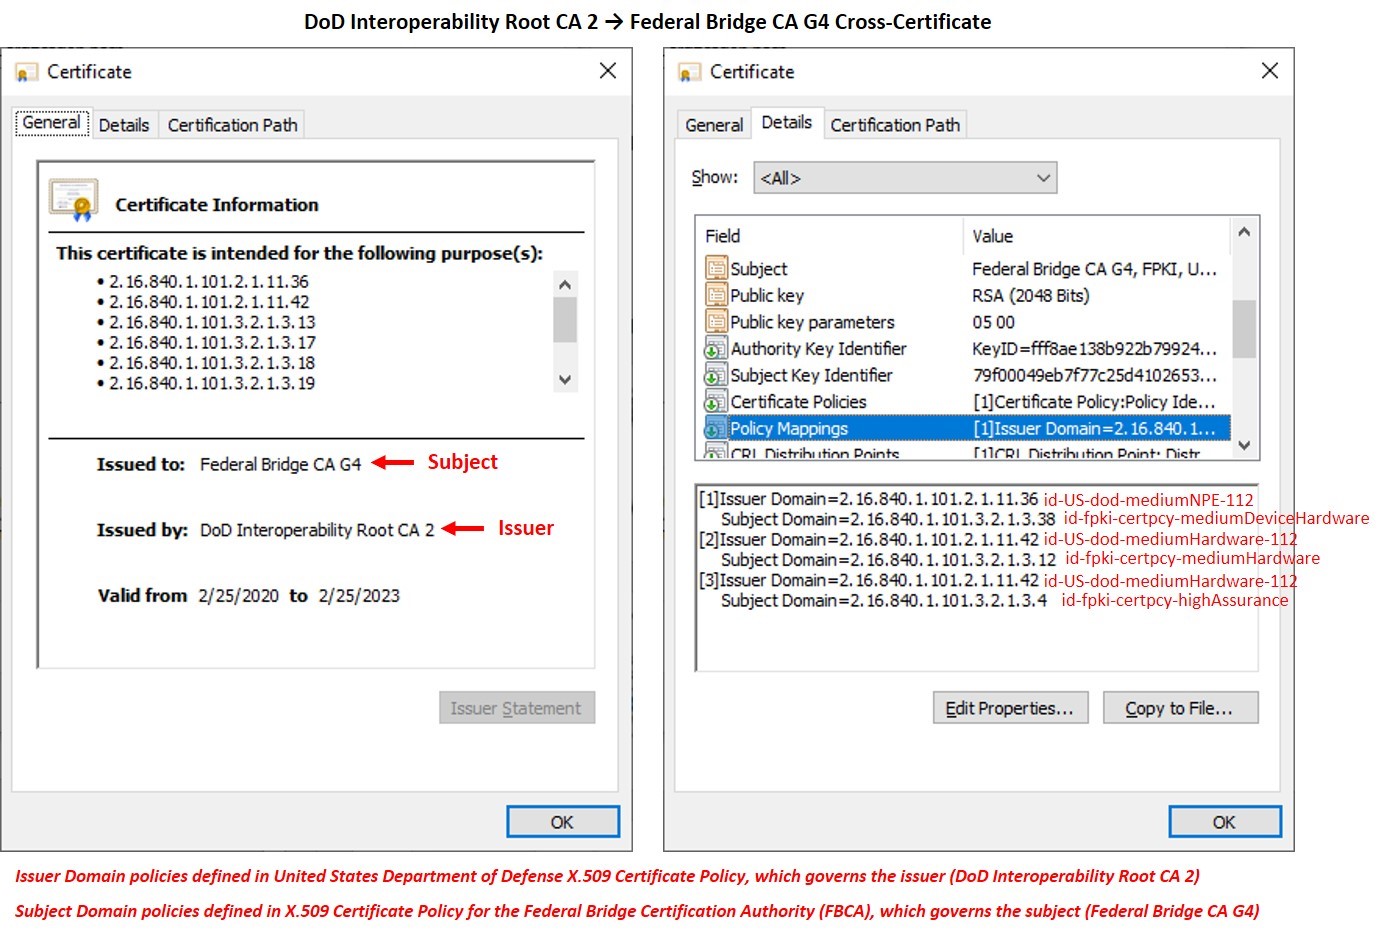The image size is (1388, 952).
Task: Click purpose OID 2.16.840.1.101.2.1.11.36
Action: point(208,281)
